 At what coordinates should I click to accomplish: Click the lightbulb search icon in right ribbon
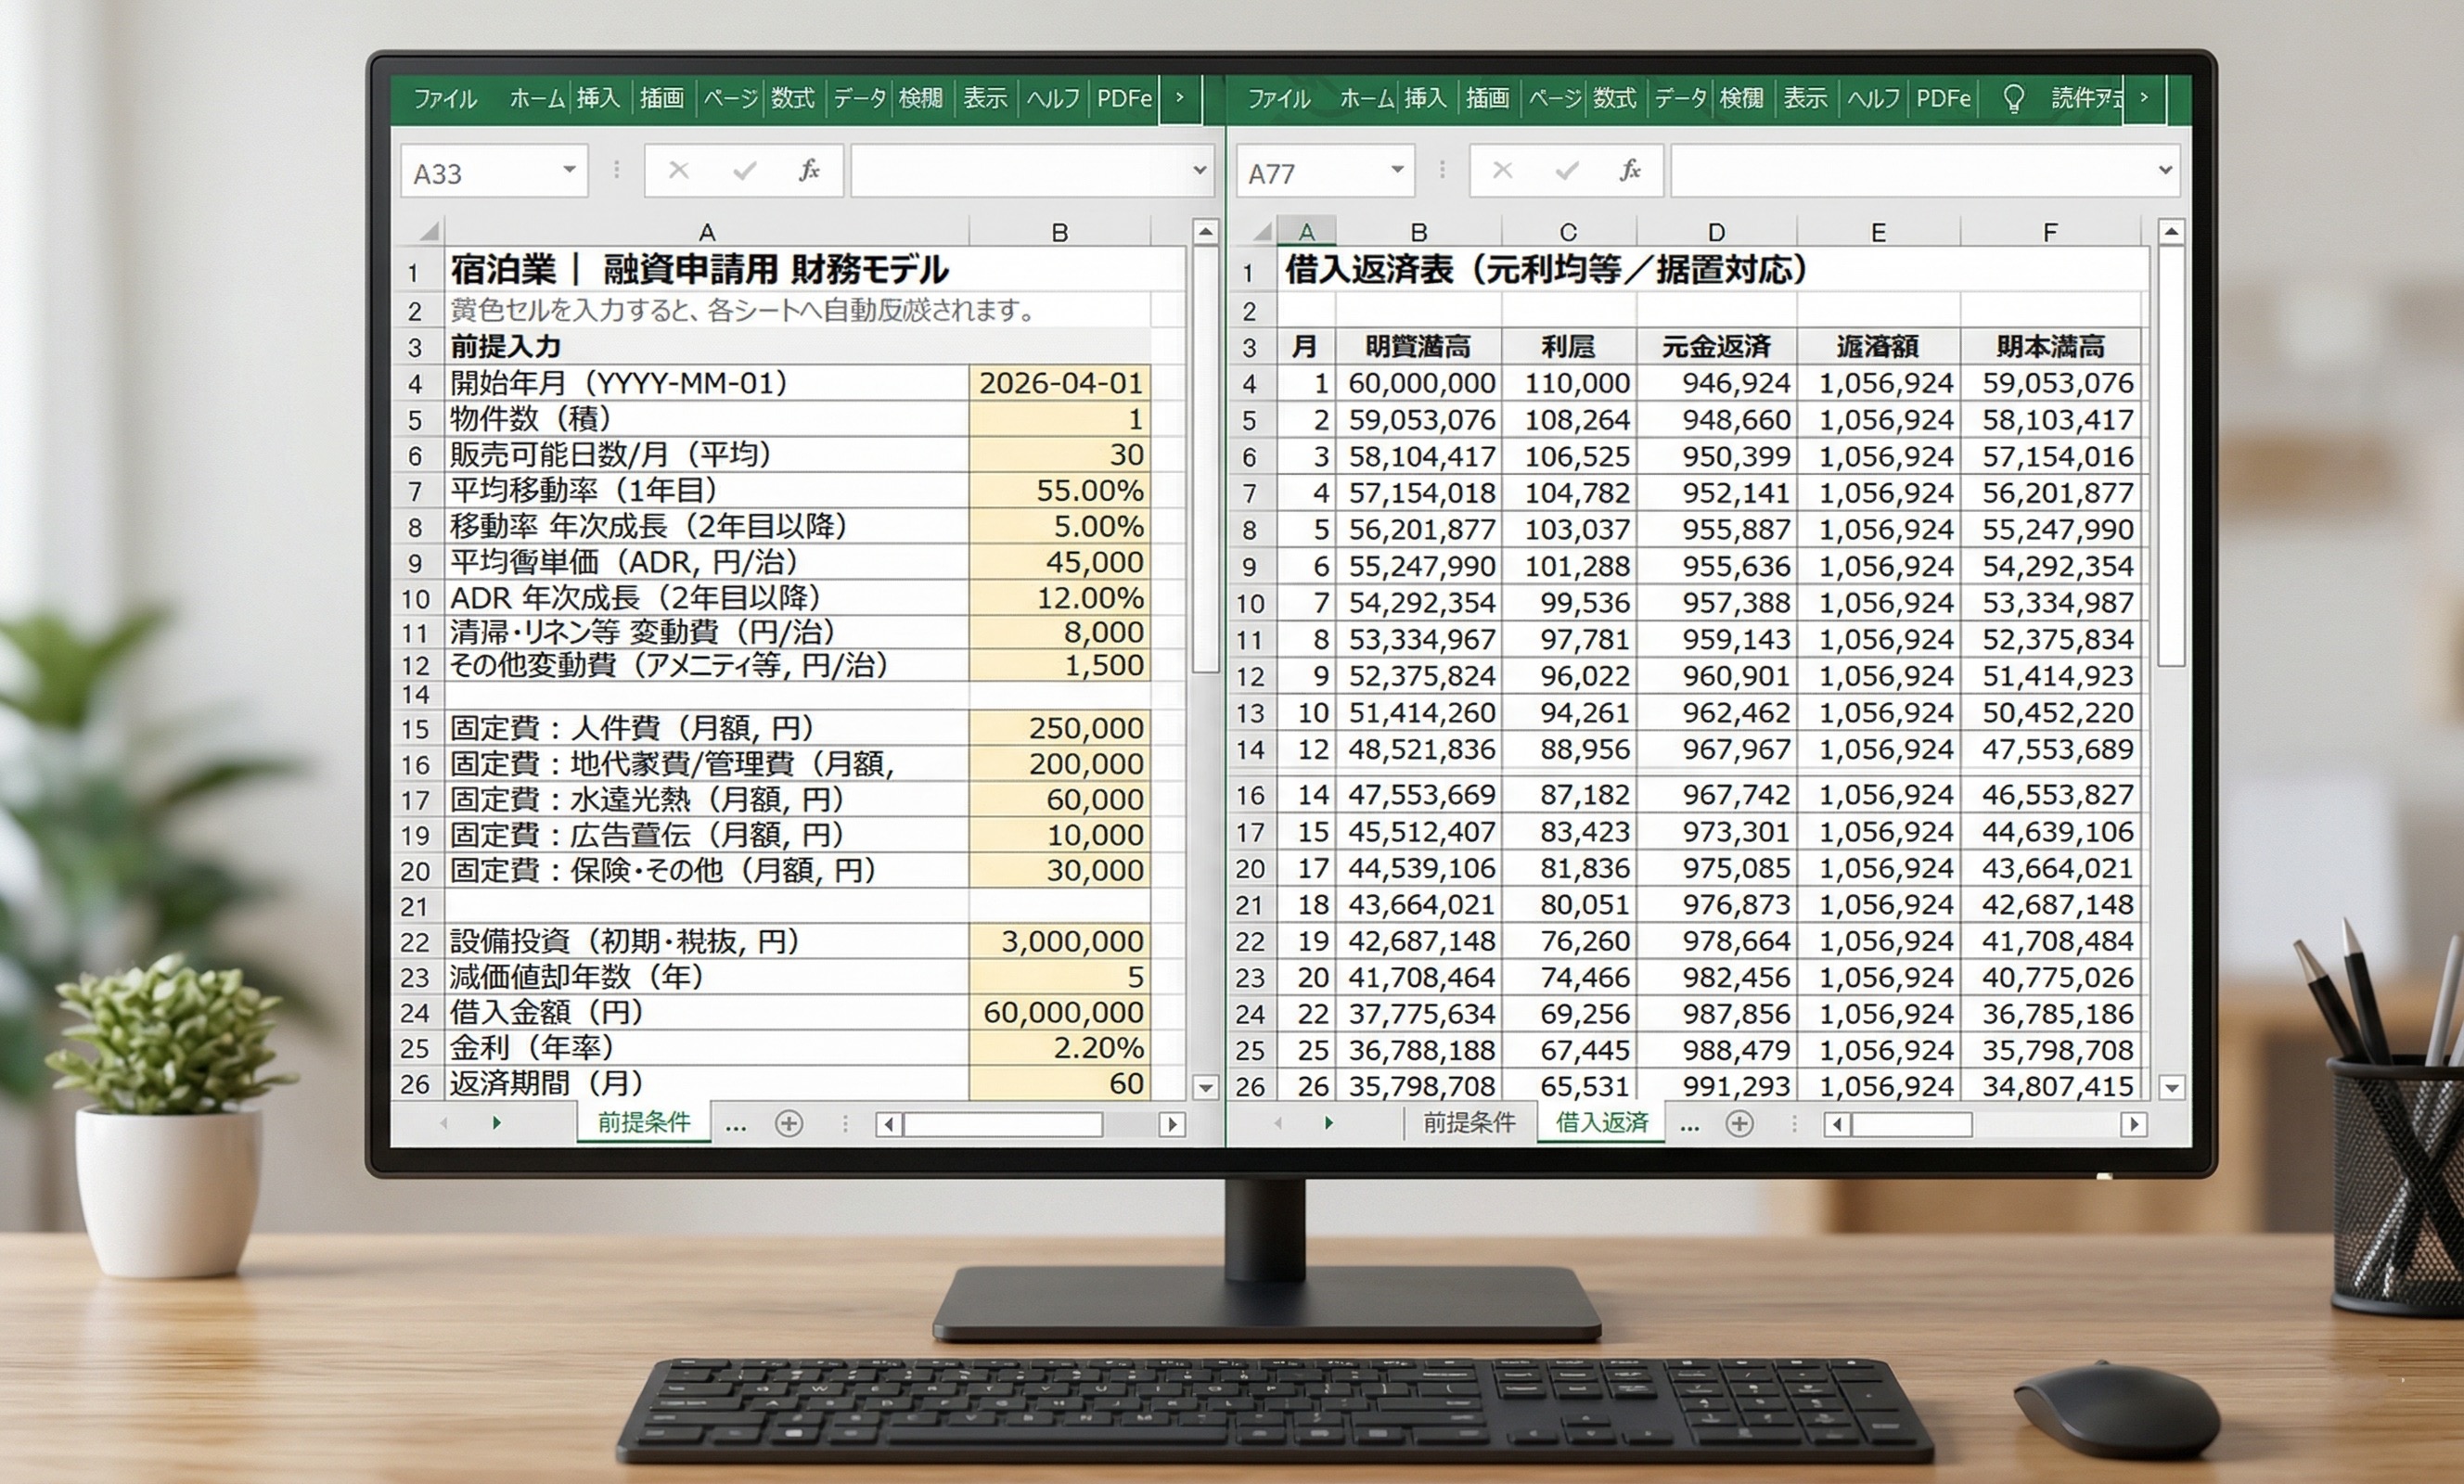(x=2014, y=97)
